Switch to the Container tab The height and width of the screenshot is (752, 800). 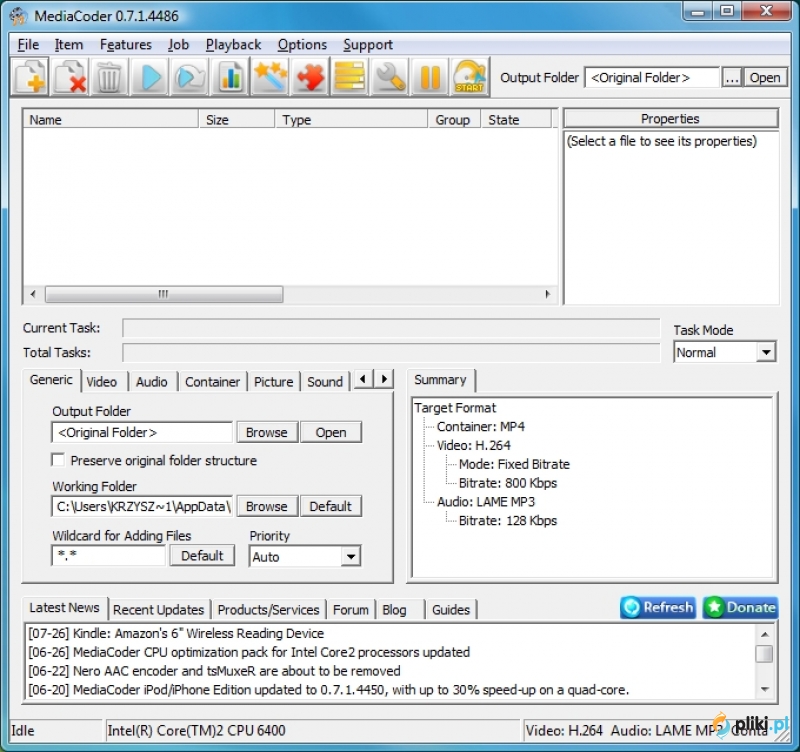coord(212,382)
